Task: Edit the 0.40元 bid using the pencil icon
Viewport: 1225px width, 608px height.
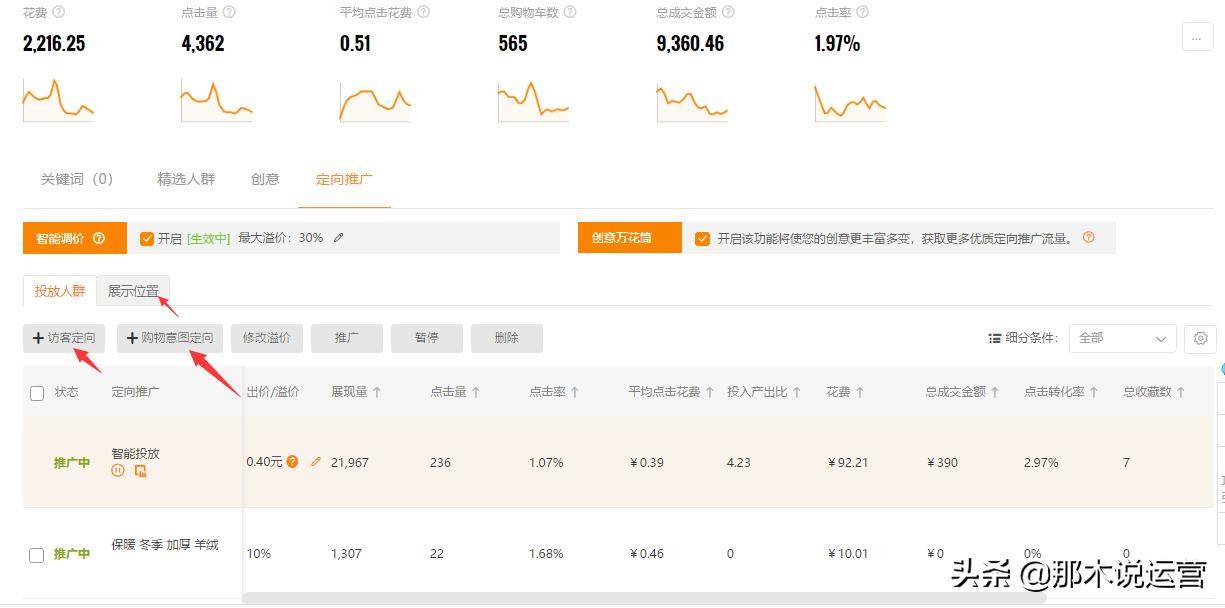Action: point(315,462)
